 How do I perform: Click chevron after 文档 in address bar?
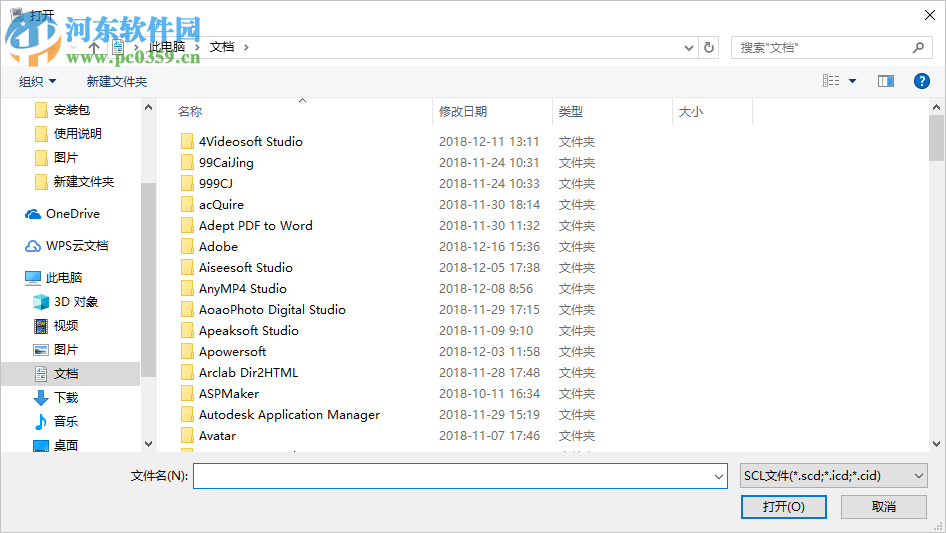click(246, 47)
